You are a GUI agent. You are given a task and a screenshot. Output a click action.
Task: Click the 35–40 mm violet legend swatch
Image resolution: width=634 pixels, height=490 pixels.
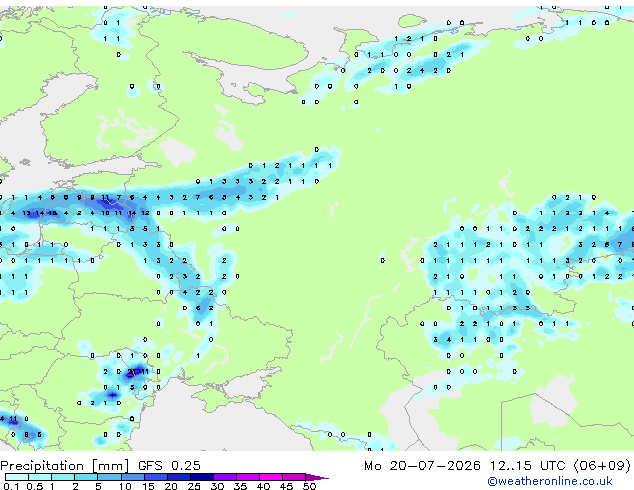click(x=248, y=477)
